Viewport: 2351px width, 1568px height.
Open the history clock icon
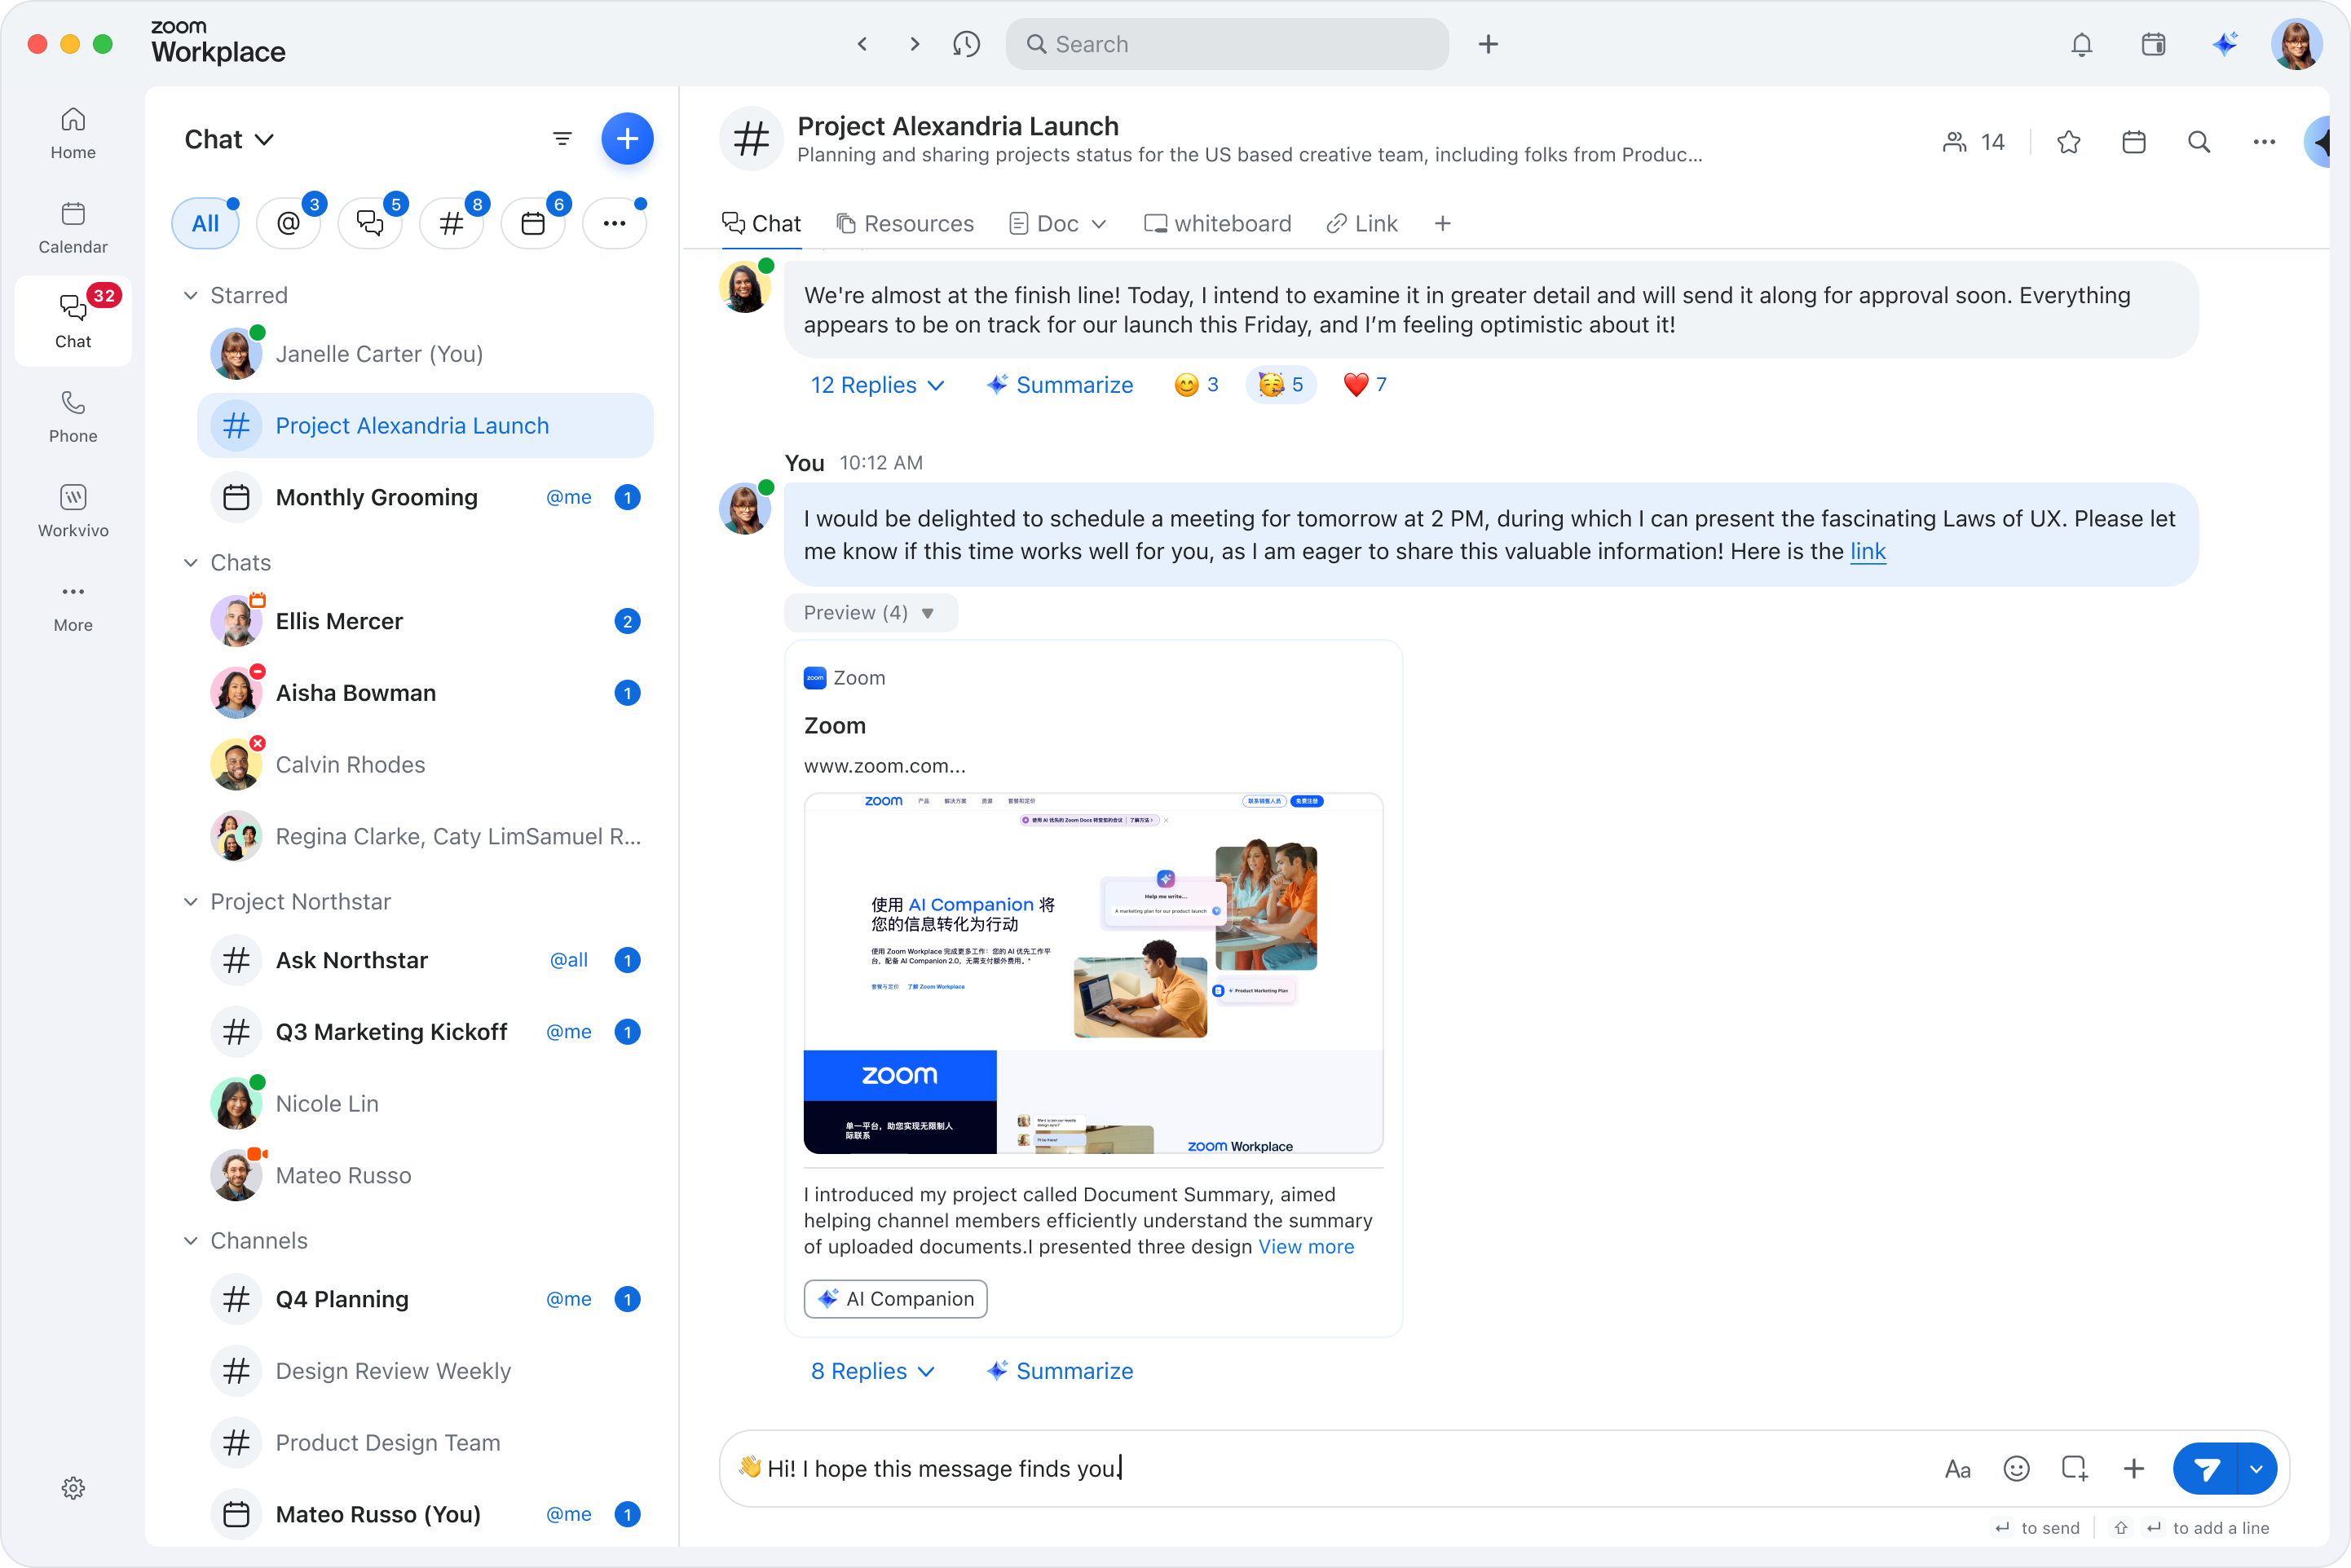966,44
